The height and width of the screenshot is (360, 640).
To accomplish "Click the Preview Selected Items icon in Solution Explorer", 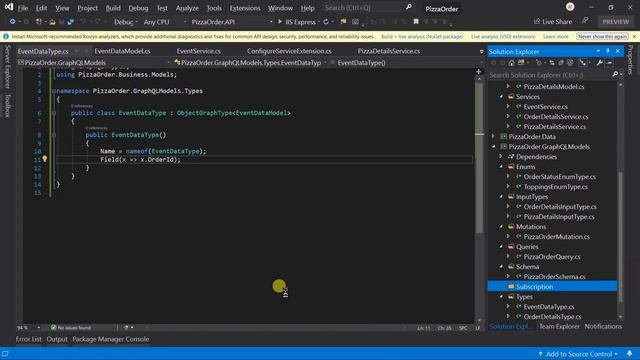I will pos(609,63).
